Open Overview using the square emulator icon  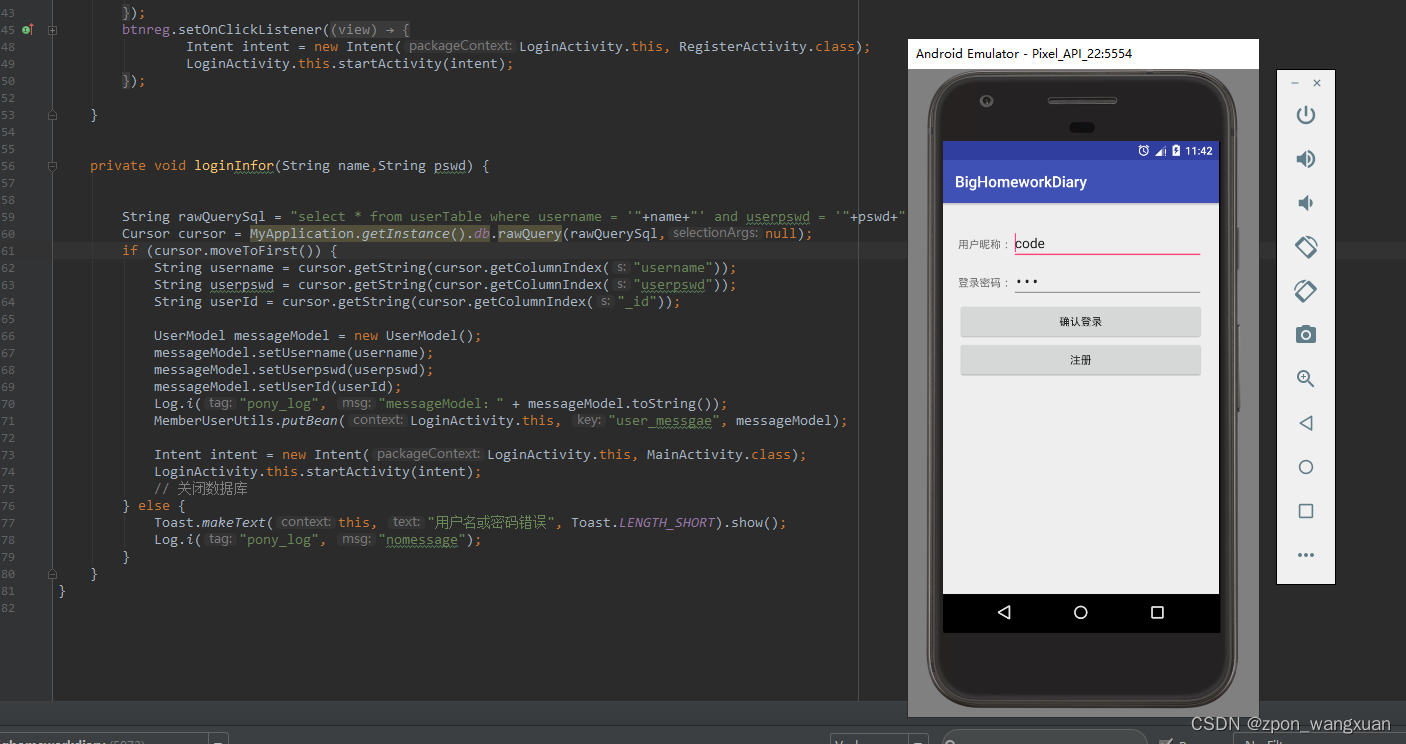point(1305,511)
